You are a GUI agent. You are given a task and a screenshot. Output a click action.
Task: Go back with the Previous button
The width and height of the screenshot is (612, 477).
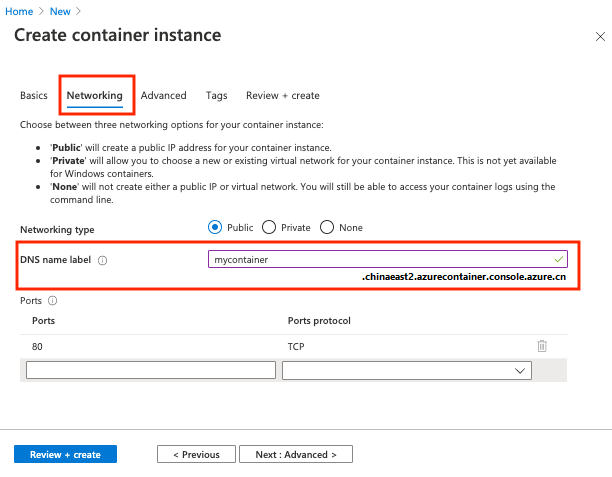(196, 454)
